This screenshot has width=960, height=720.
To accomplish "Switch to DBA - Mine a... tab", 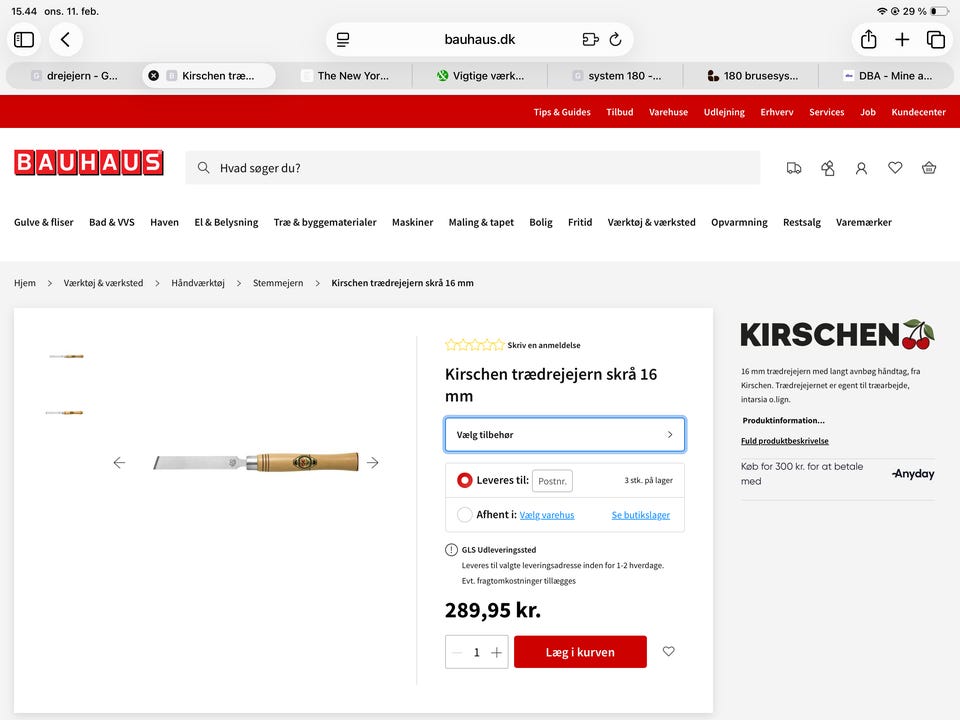I will (886, 76).
